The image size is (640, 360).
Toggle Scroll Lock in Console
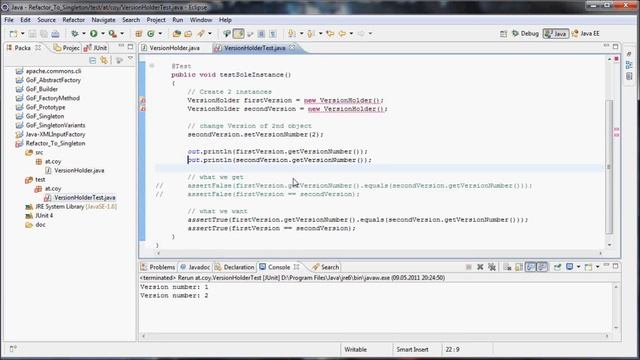click(519, 267)
